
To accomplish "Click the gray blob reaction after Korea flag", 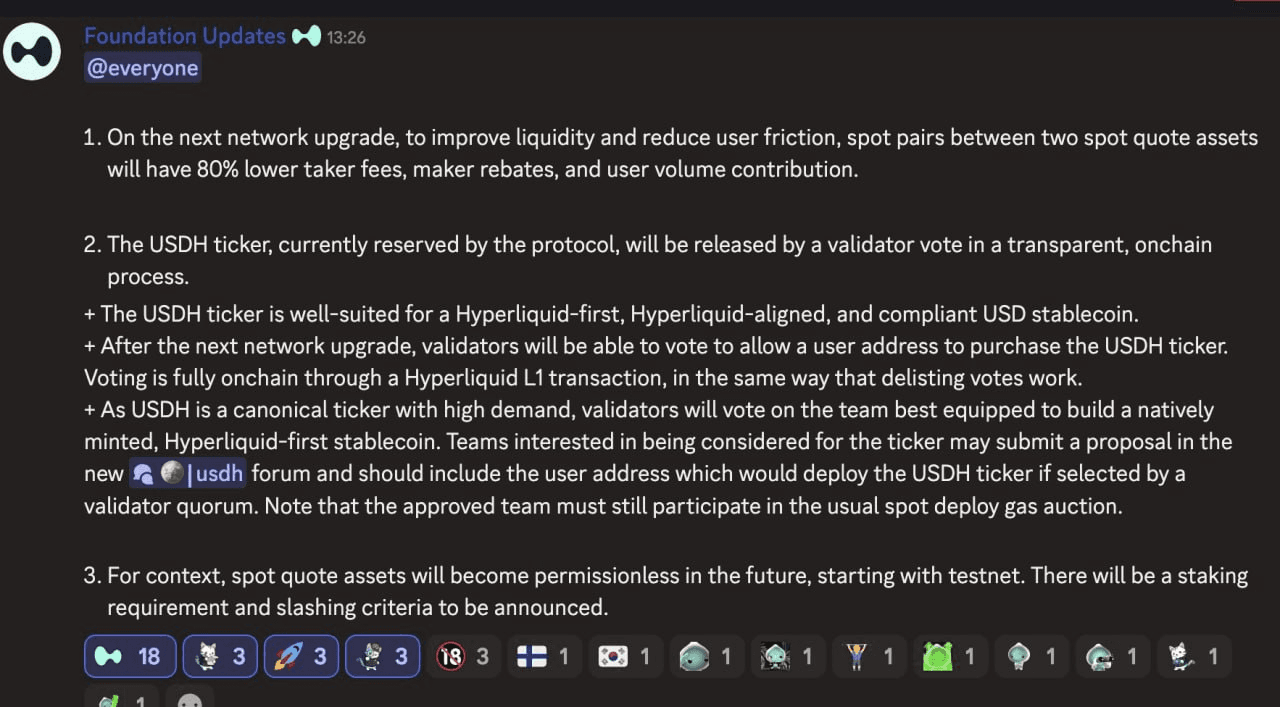I will point(706,656).
